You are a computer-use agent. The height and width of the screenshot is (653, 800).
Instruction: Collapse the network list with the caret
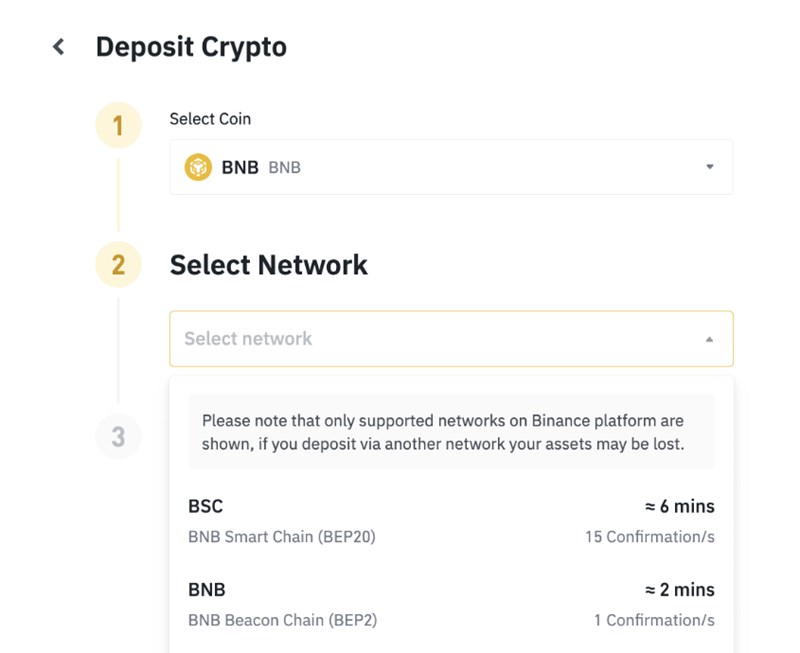click(x=709, y=339)
